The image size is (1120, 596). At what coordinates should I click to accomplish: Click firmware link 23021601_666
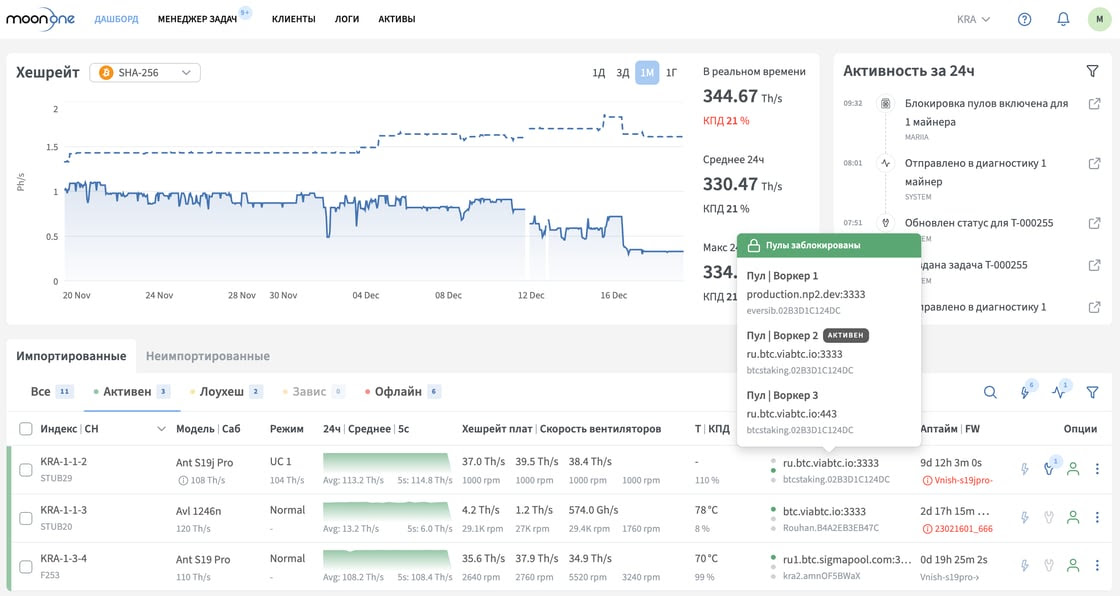click(x=963, y=529)
